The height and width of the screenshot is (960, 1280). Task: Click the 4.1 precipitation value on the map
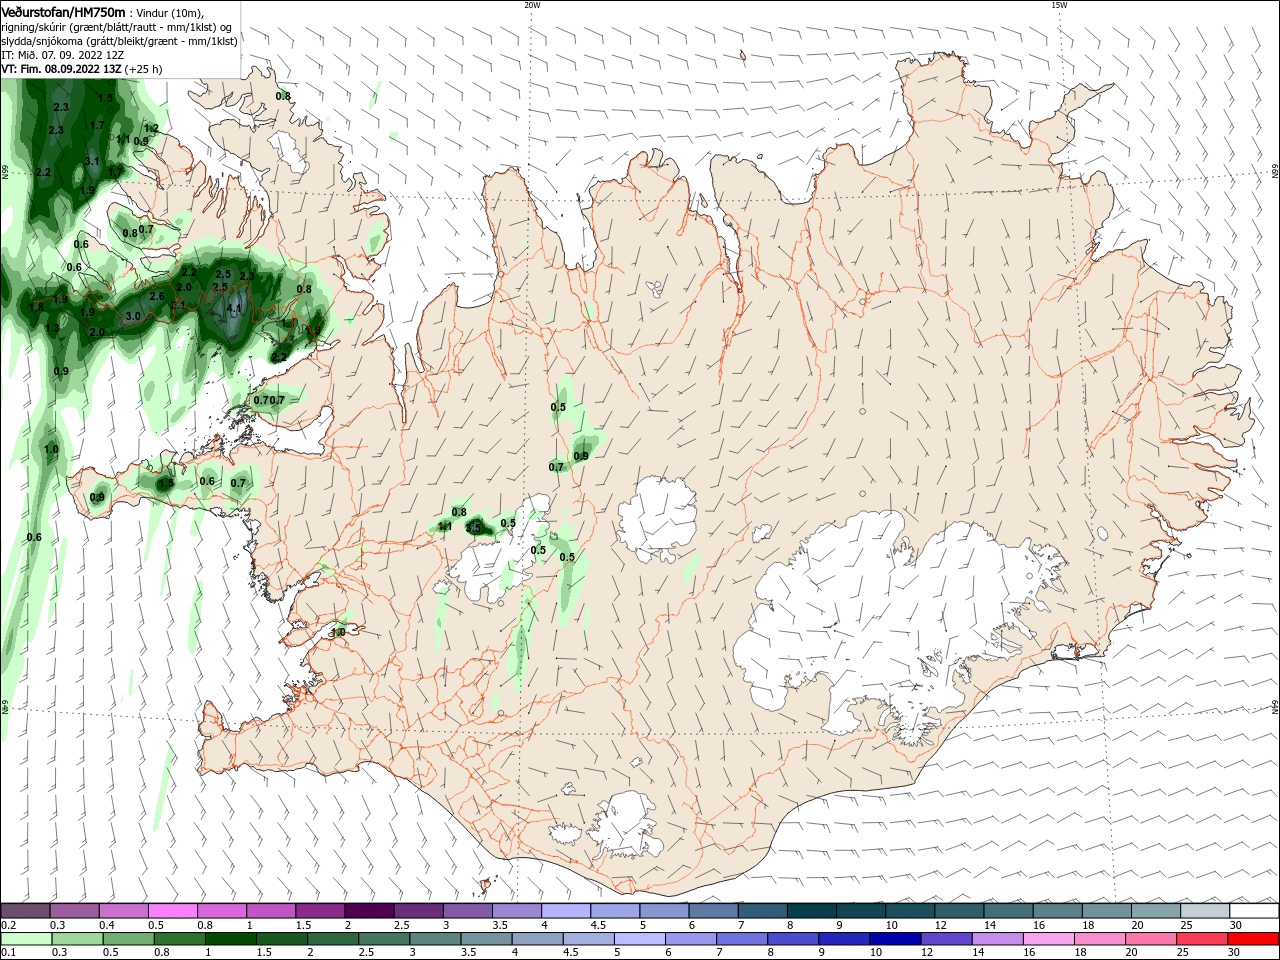click(235, 308)
